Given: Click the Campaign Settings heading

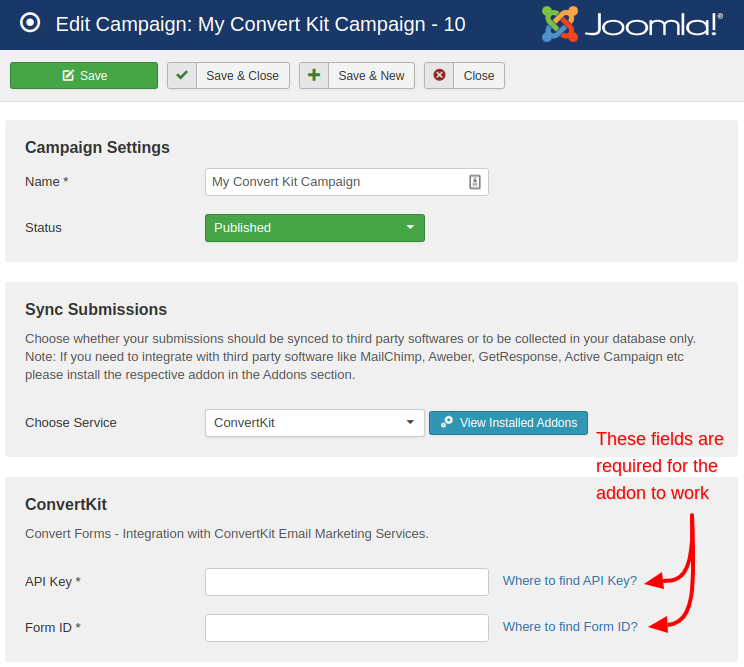Looking at the screenshot, I should pos(97,148).
